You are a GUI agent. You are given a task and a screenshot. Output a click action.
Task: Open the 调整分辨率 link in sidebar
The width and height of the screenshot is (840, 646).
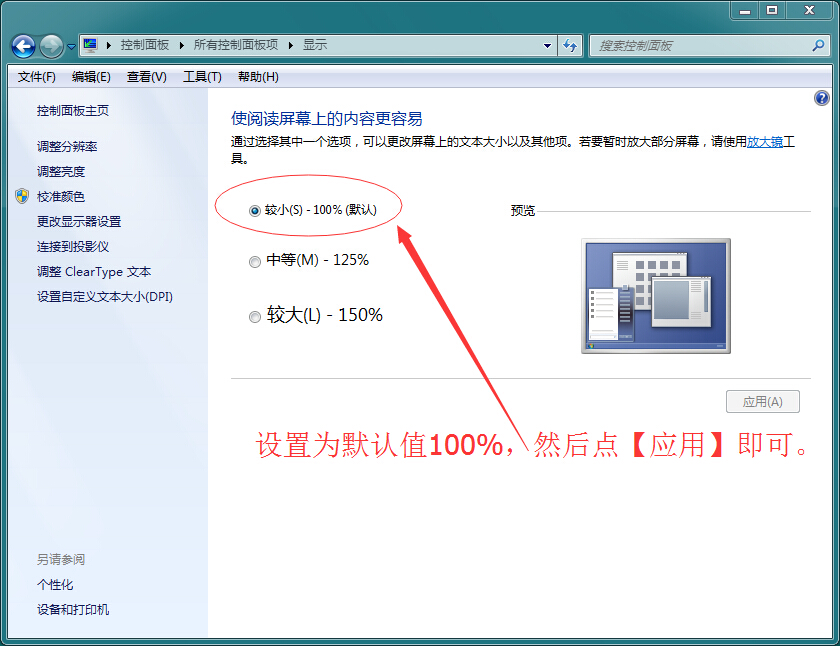[67, 147]
